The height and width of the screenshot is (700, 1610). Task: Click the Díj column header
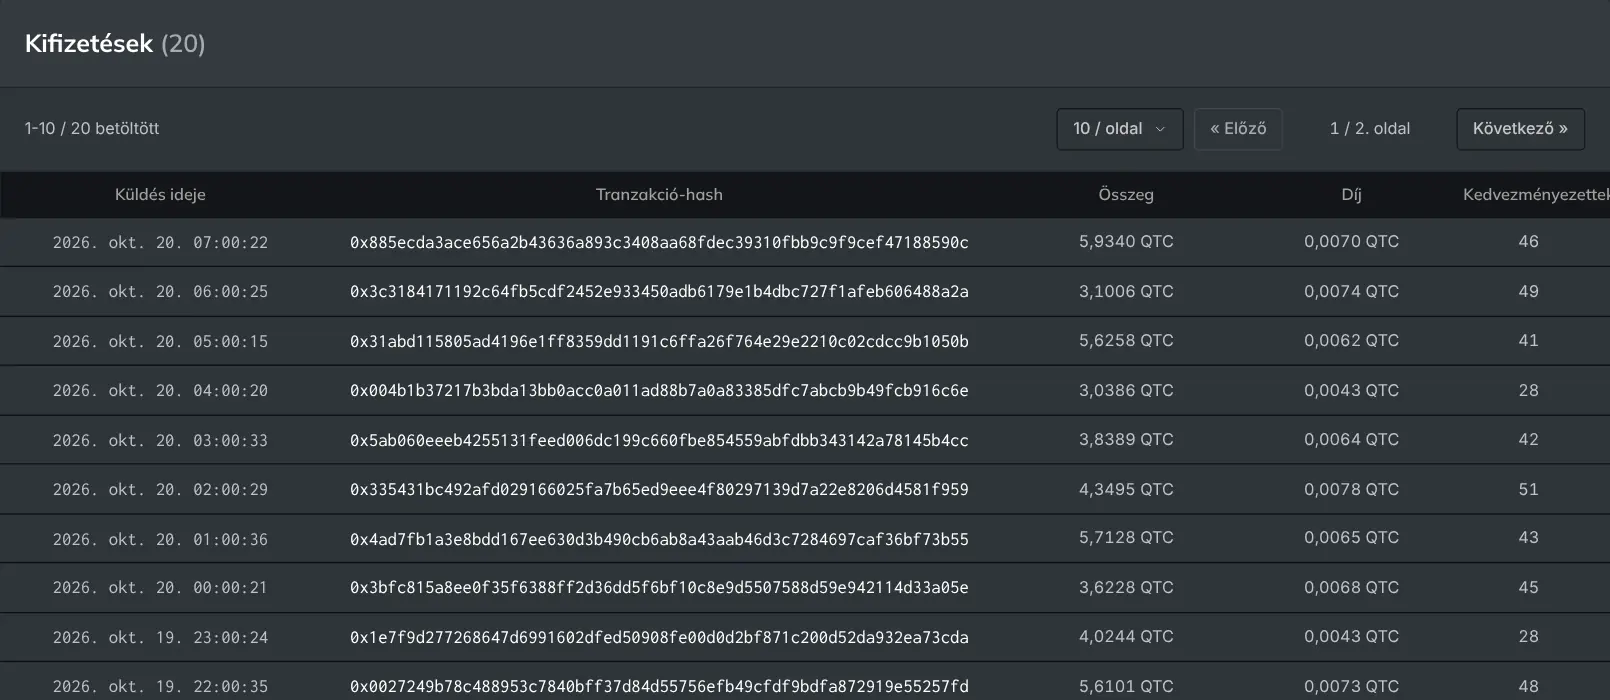click(x=1351, y=195)
